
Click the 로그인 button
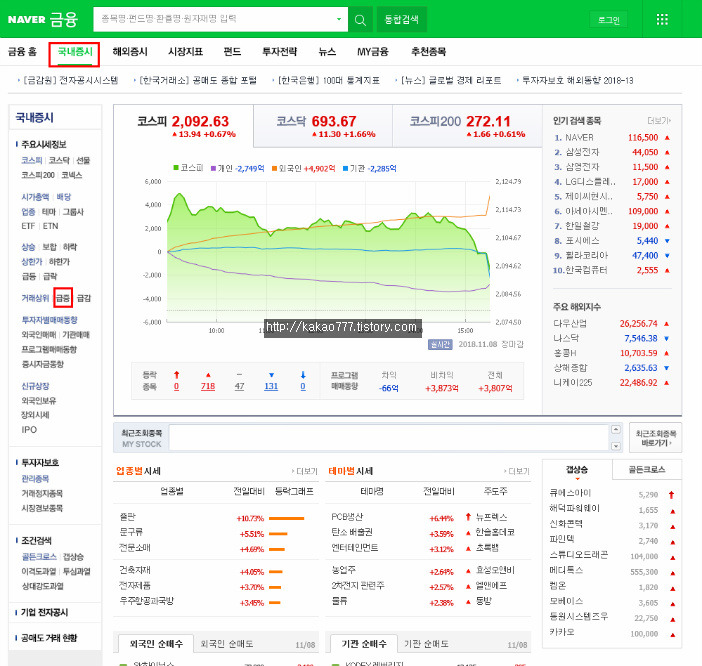pyautogui.click(x=608, y=20)
